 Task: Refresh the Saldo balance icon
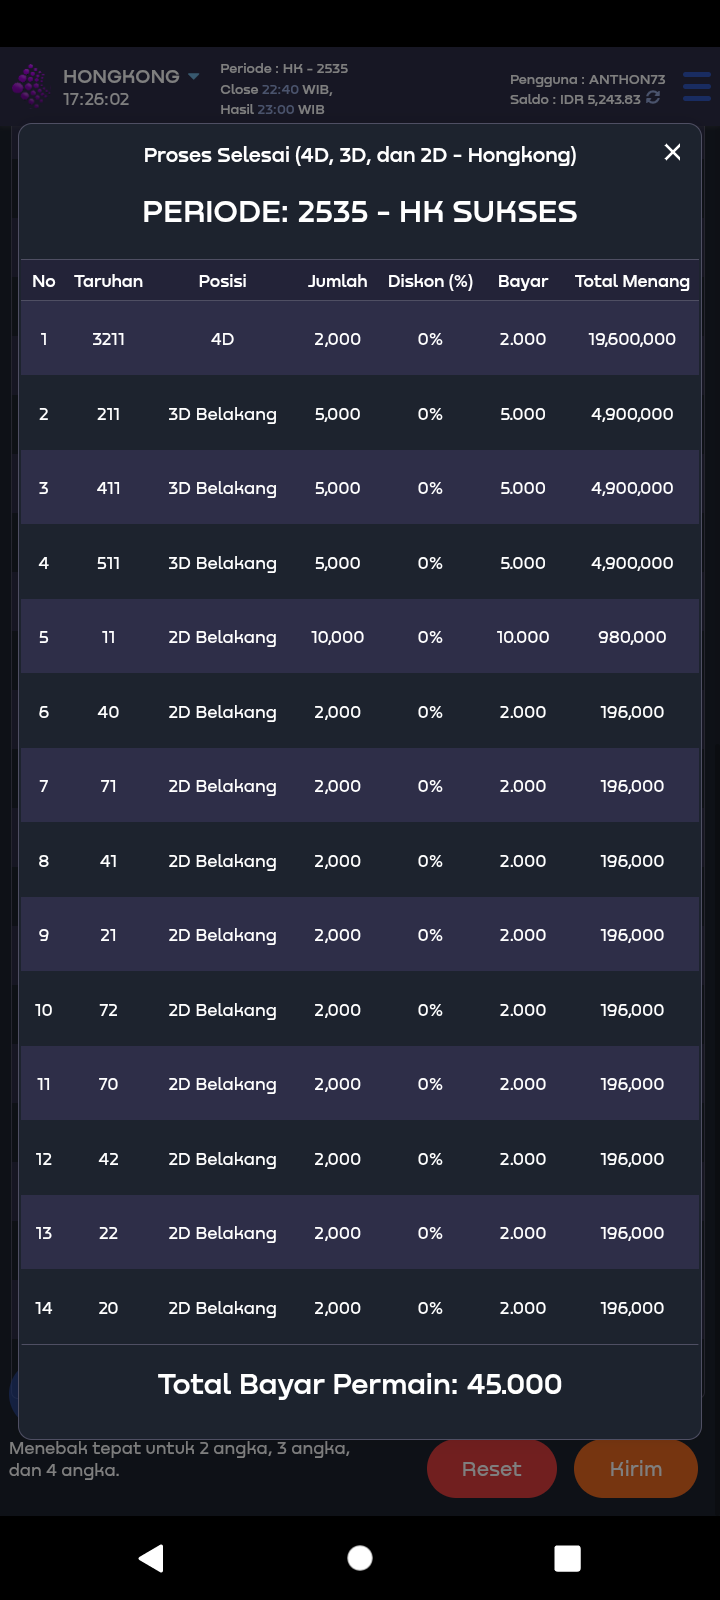click(653, 98)
